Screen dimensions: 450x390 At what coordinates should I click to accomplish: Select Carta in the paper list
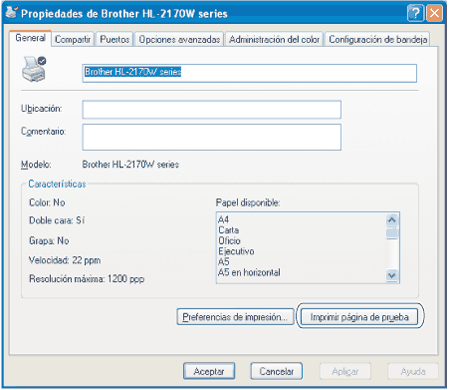(x=228, y=230)
